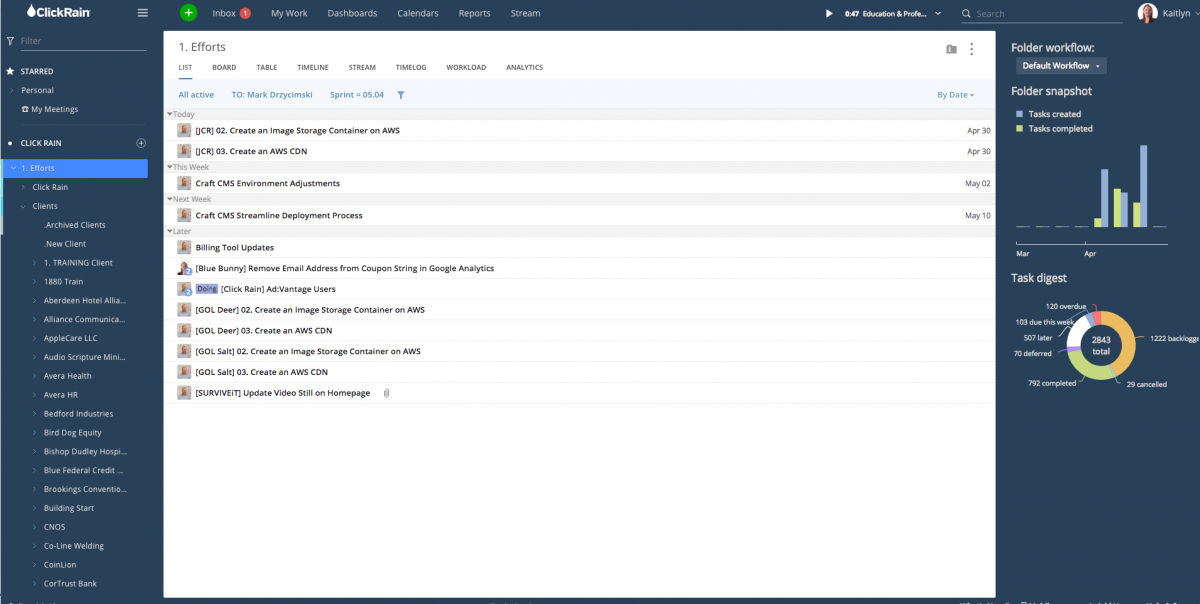Click the 792 completed label in Task digest
Image resolution: width=1200 pixels, height=604 pixels.
[1052, 383]
